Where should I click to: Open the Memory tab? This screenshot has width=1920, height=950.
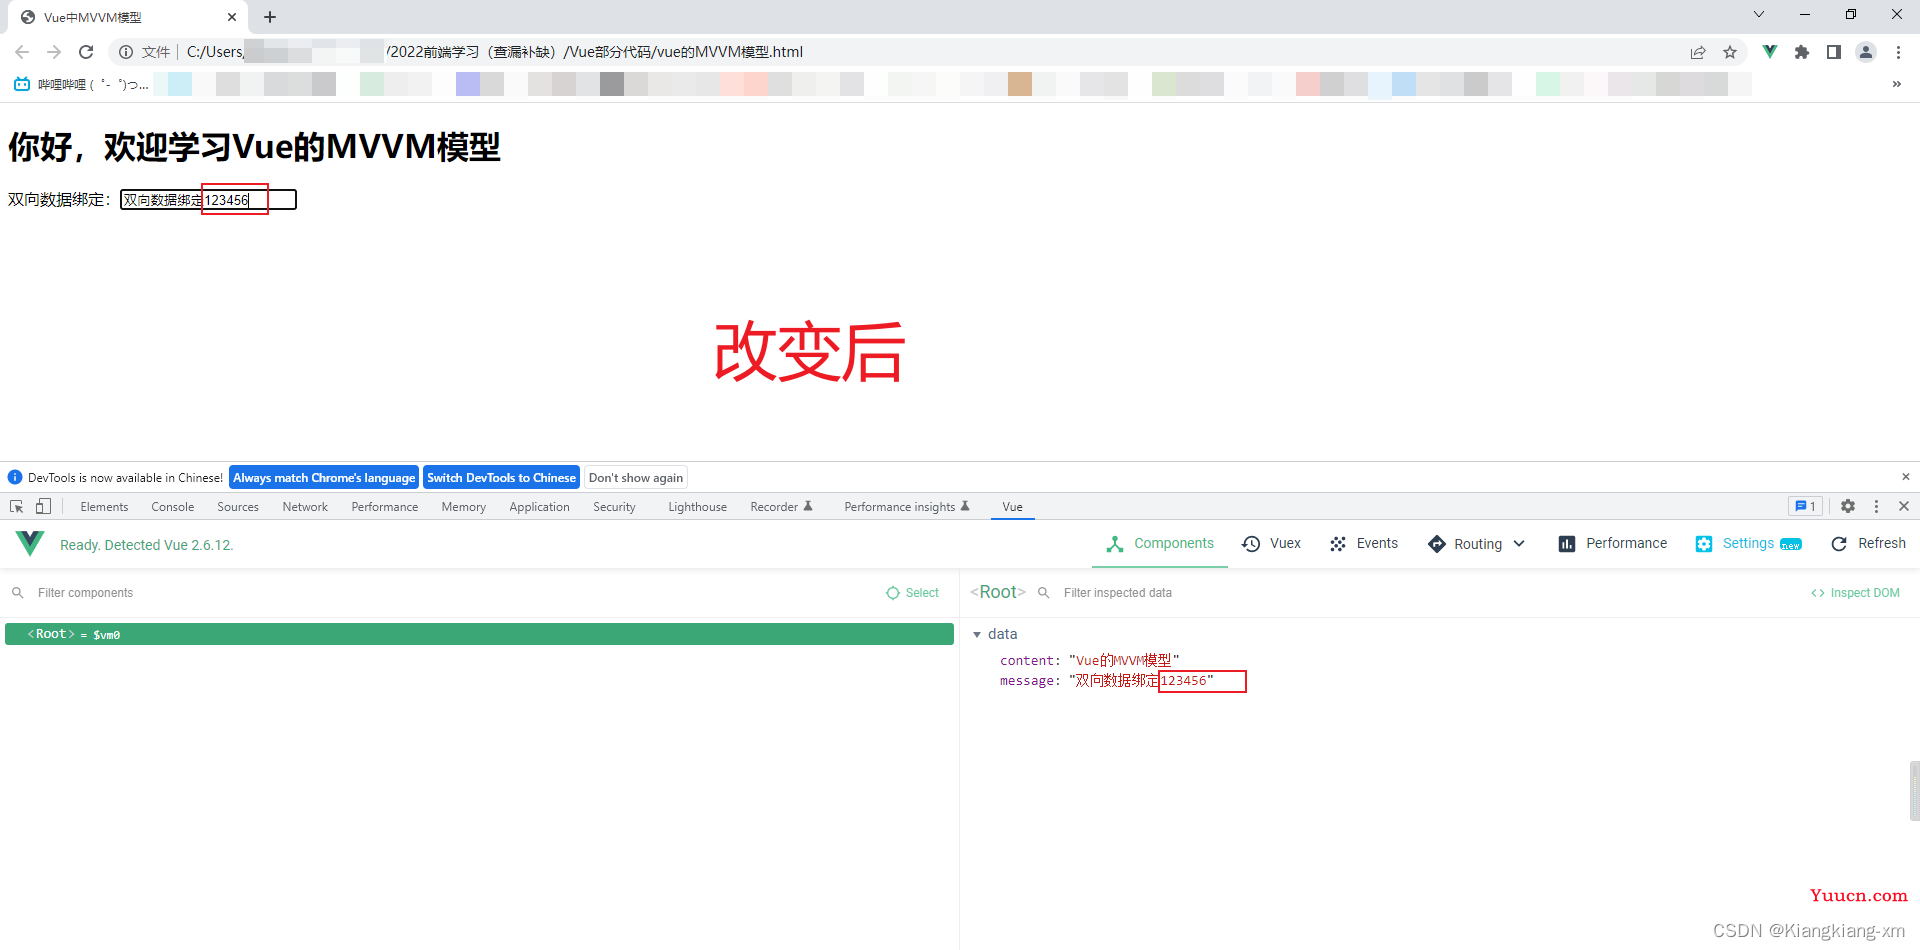tap(464, 507)
